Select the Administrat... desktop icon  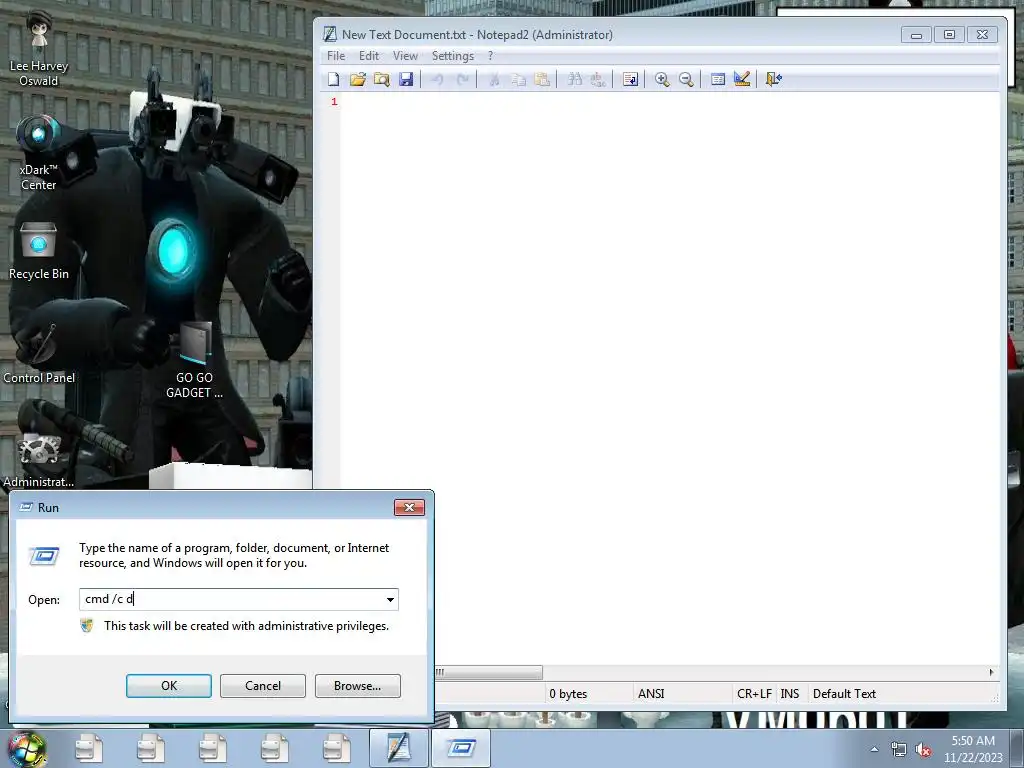(39, 460)
